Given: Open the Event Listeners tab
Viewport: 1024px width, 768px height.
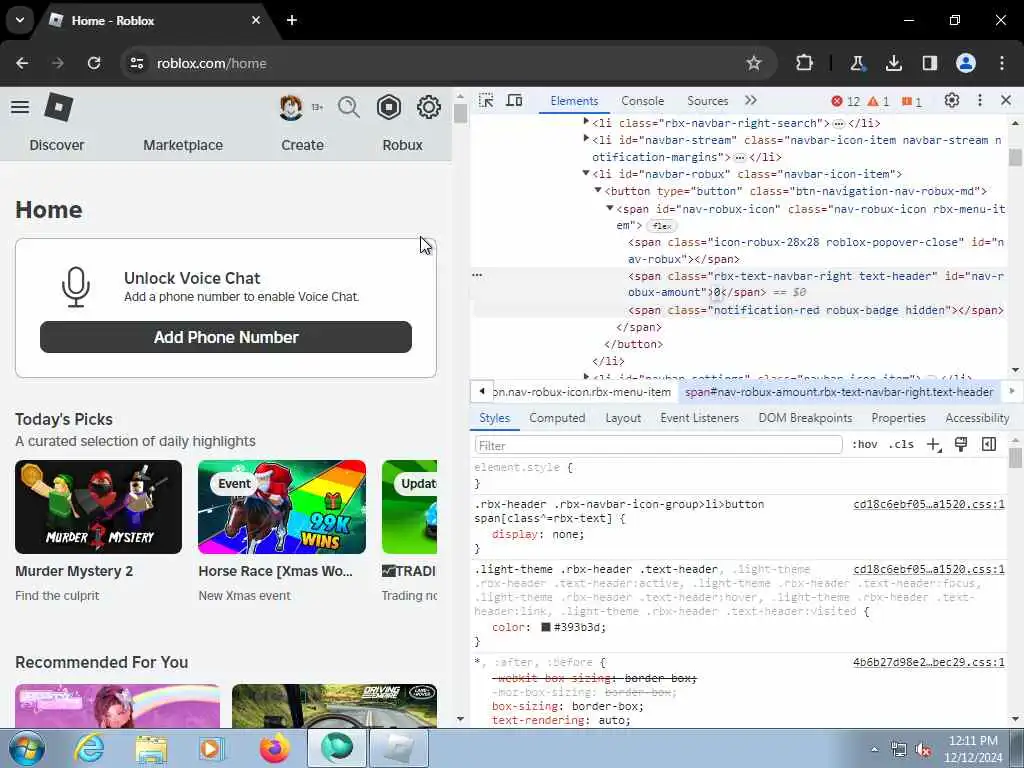Looking at the screenshot, I should click(699, 418).
